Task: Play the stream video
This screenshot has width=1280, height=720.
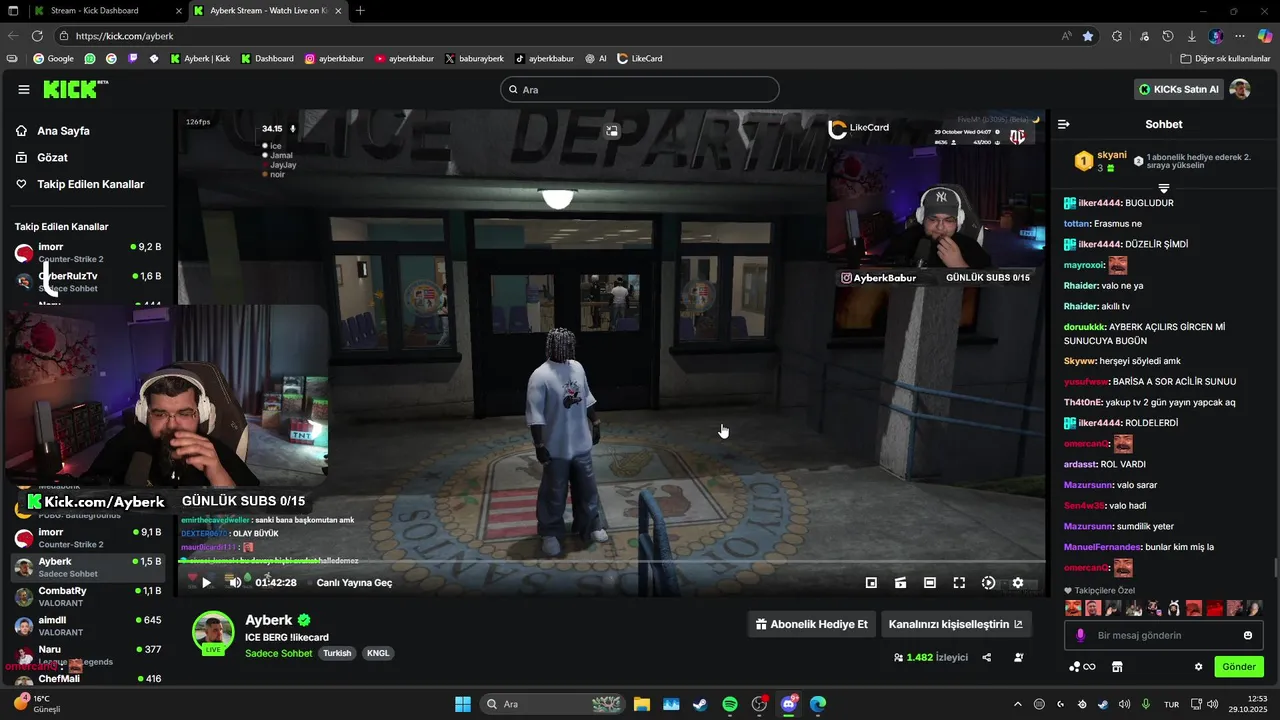Action: 207,582
